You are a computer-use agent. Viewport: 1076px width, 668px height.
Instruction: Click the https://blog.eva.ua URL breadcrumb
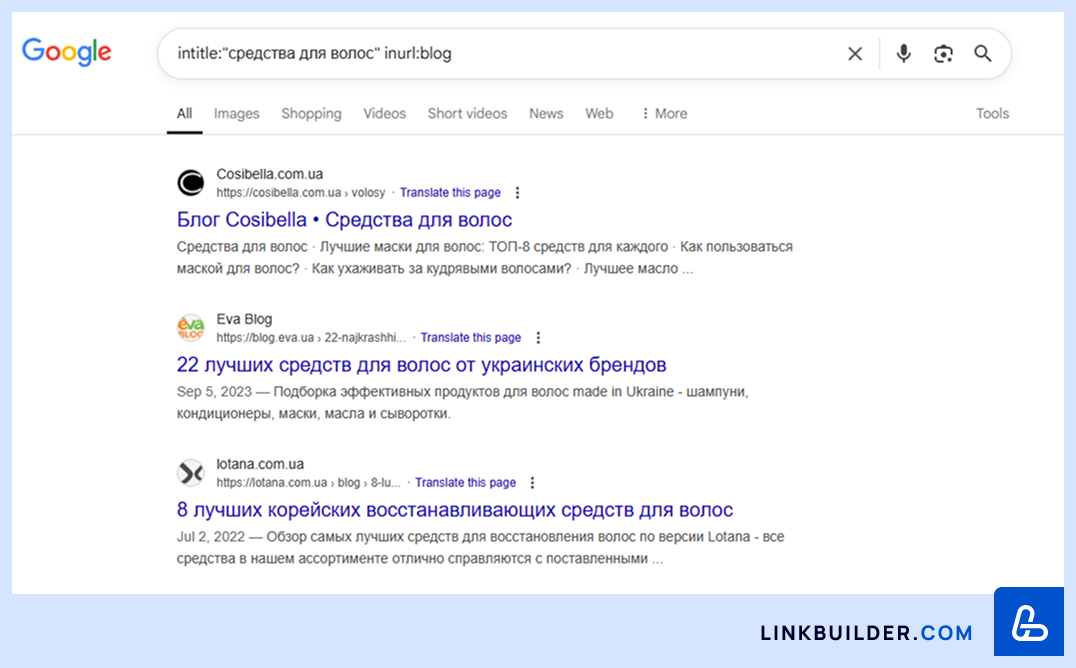312,338
